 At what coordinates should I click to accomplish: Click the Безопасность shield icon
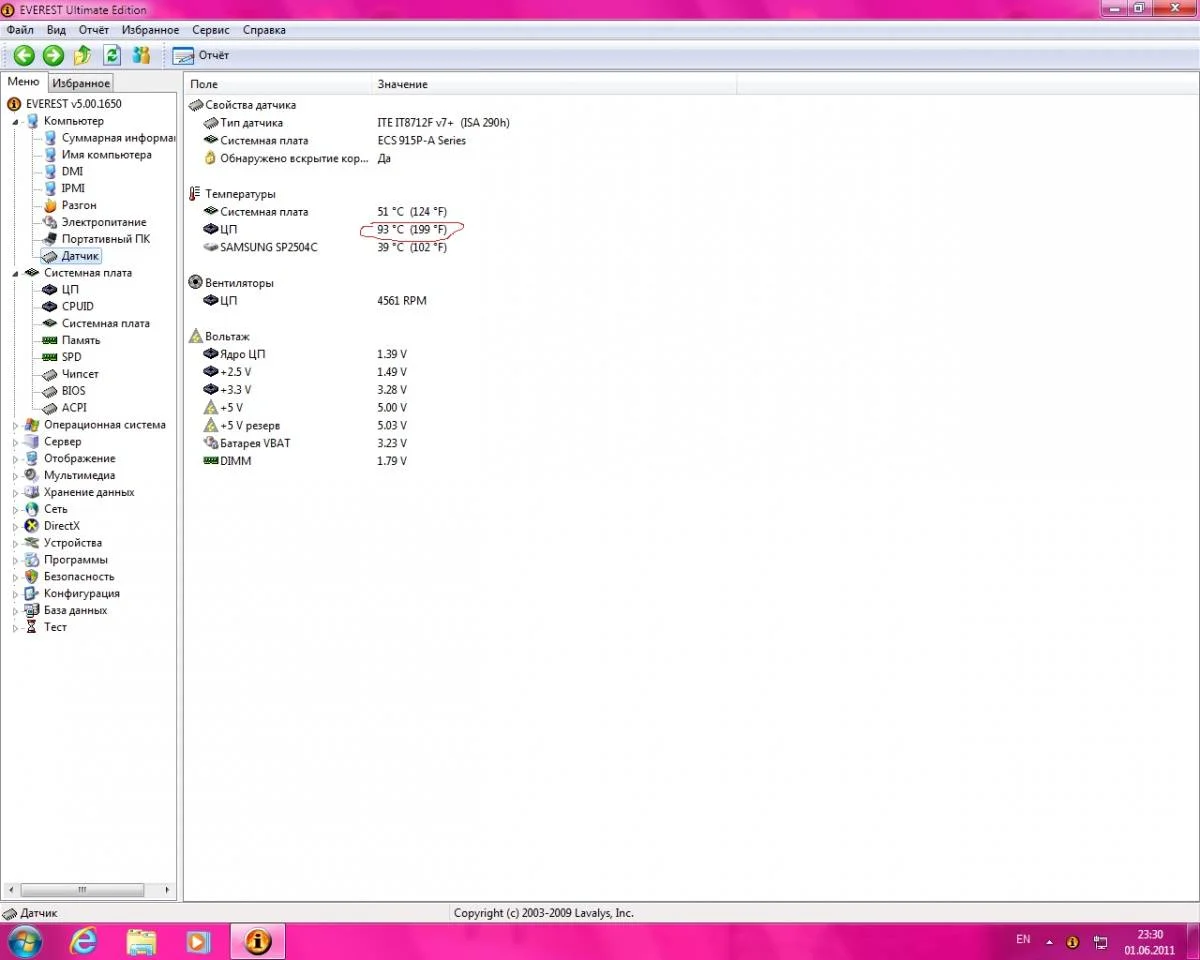[x=33, y=577]
